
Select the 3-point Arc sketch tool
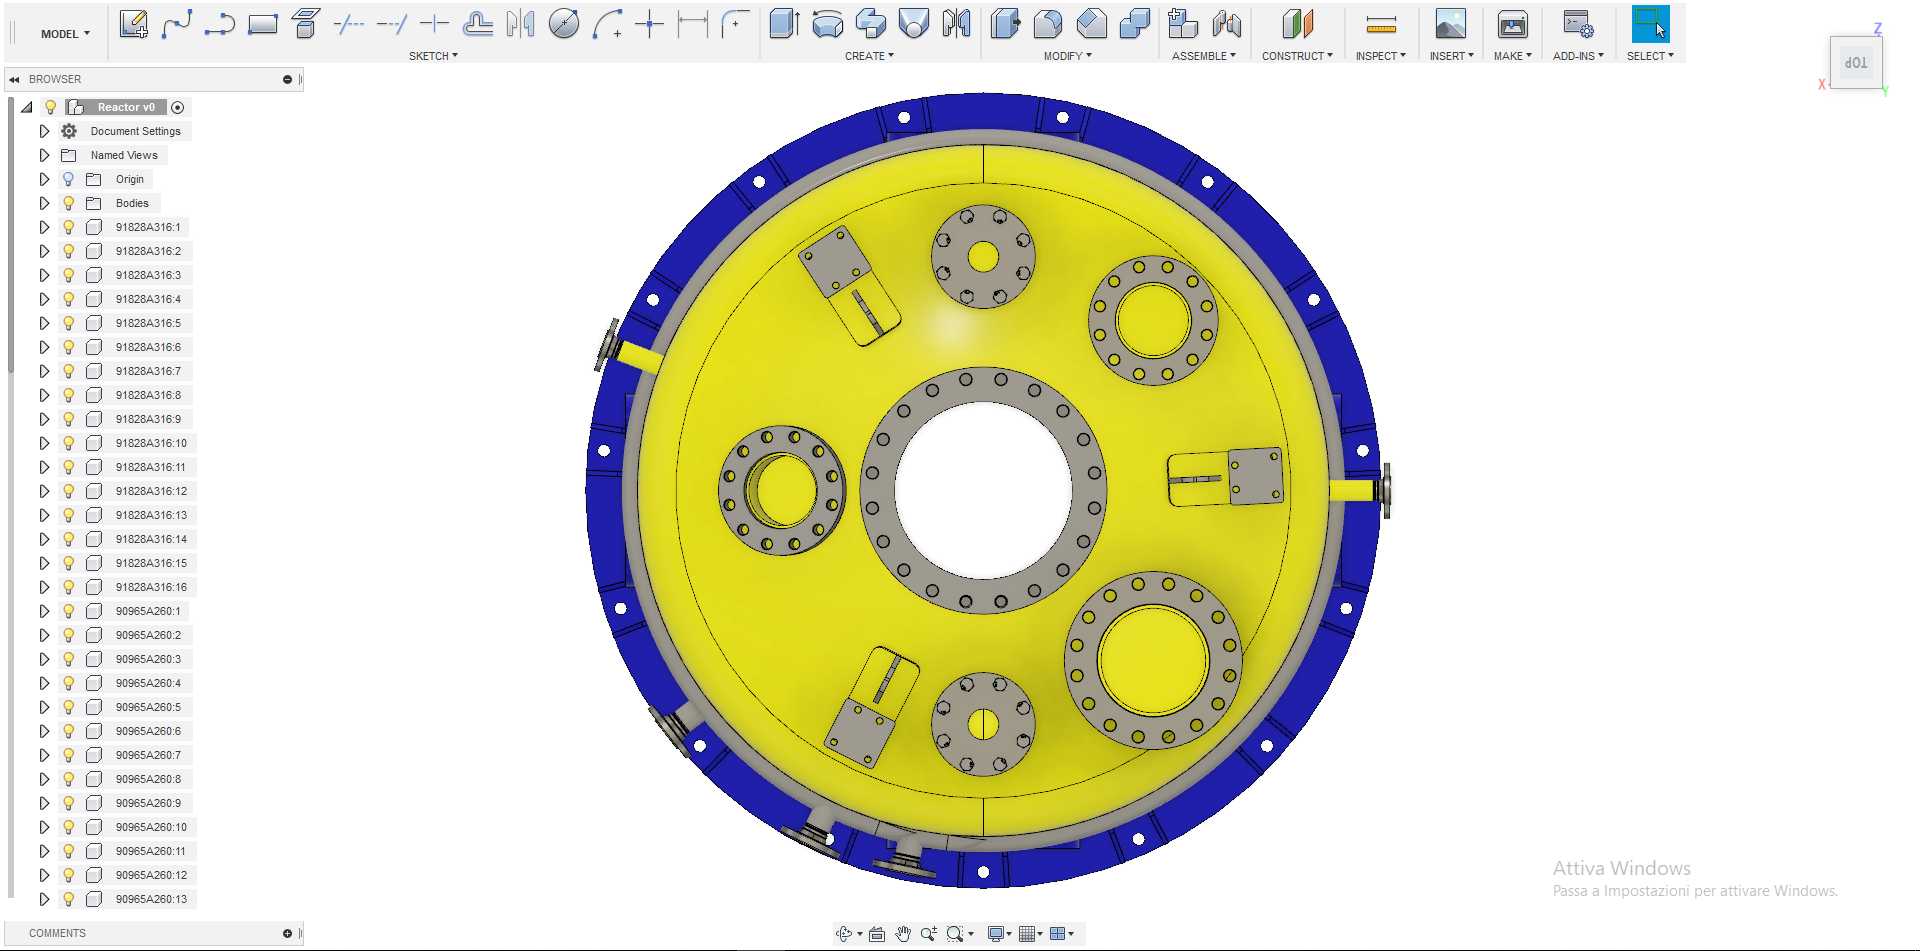coord(607,24)
